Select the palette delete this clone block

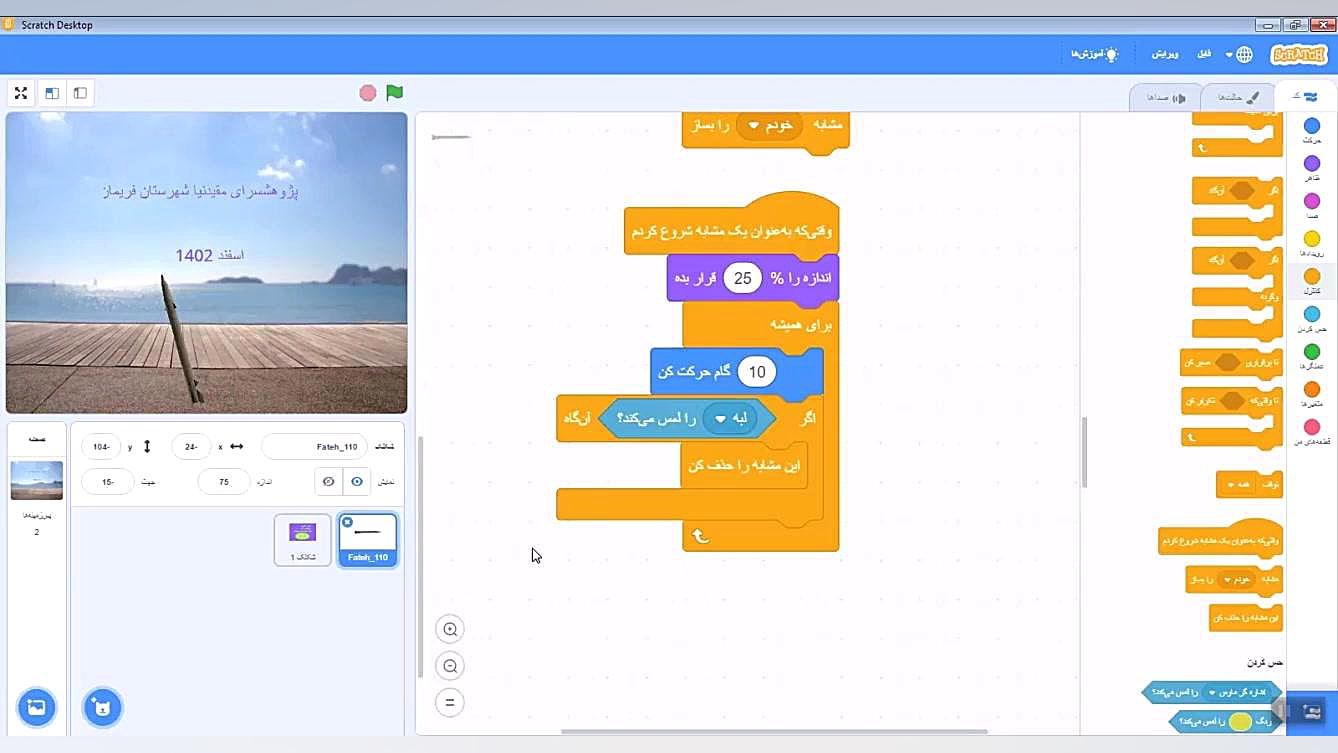[x=1245, y=618]
